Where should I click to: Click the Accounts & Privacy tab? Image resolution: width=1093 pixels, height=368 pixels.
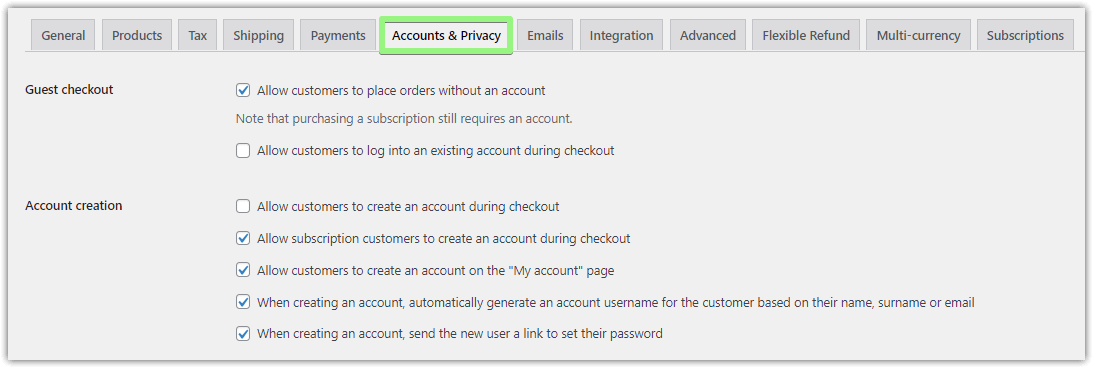[x=446, y=36]
